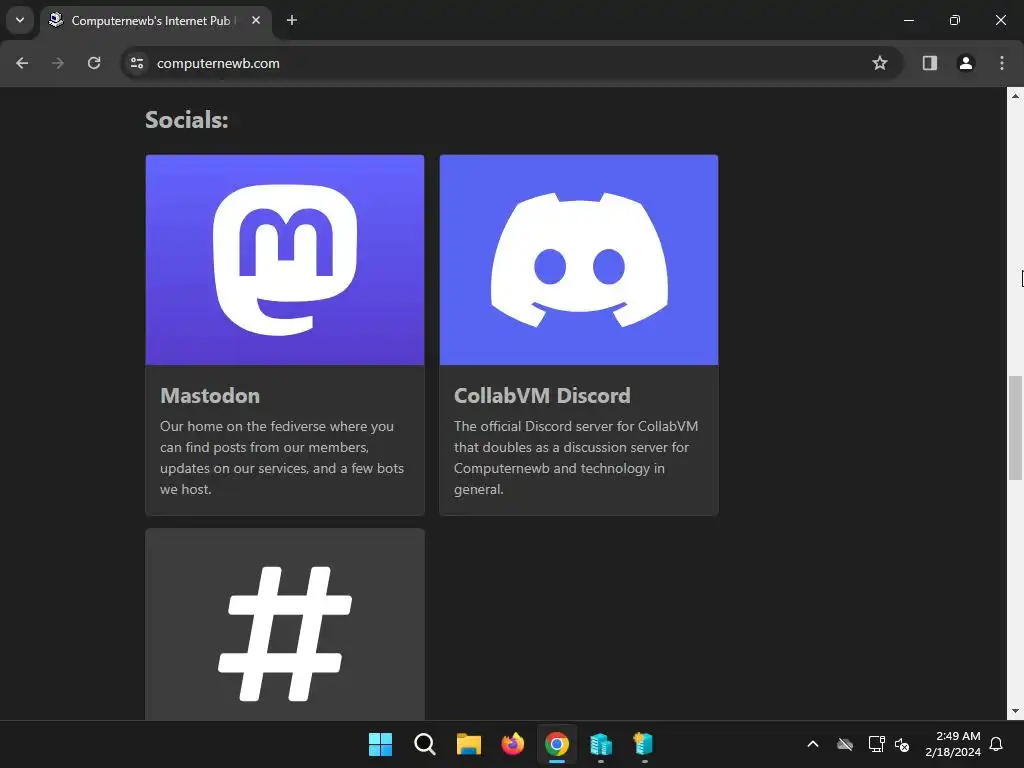This screenshot has height=768, width=1024.
Task: Open the Chrome profile menu
Action: tap(965, 63)
